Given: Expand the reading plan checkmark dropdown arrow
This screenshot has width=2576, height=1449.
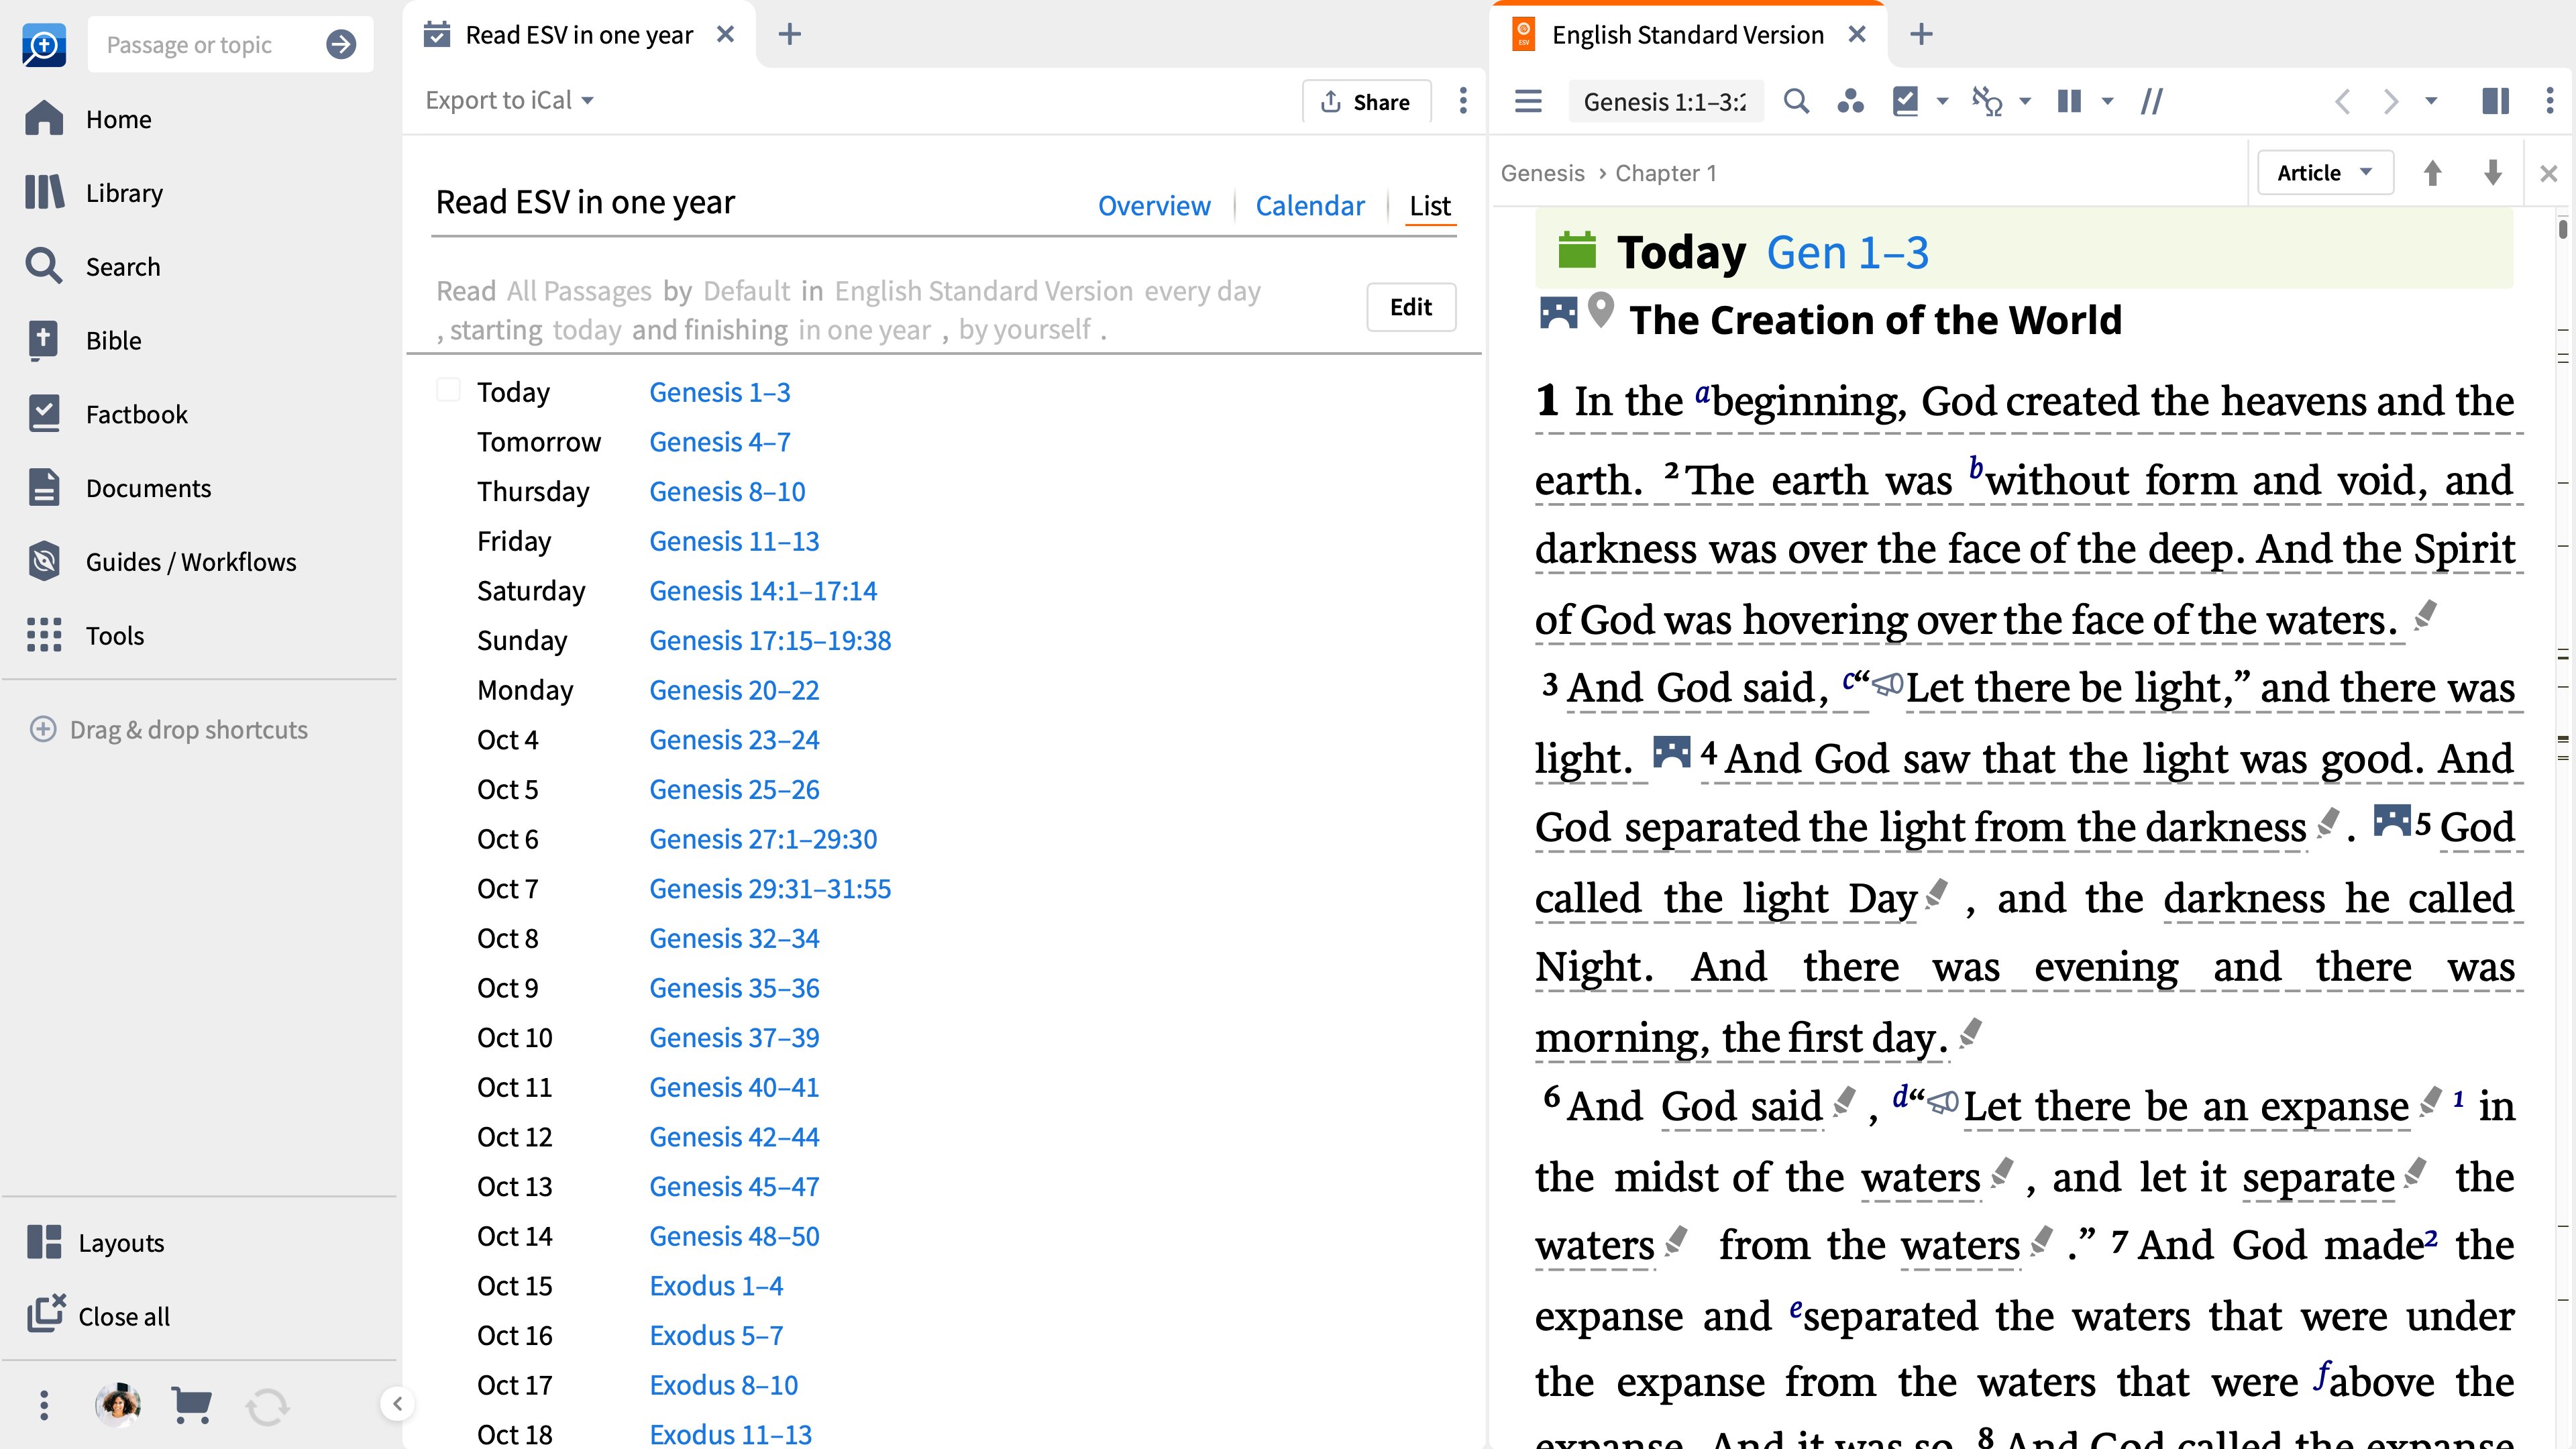Looking at the screenshot, I should [1943, 101].
